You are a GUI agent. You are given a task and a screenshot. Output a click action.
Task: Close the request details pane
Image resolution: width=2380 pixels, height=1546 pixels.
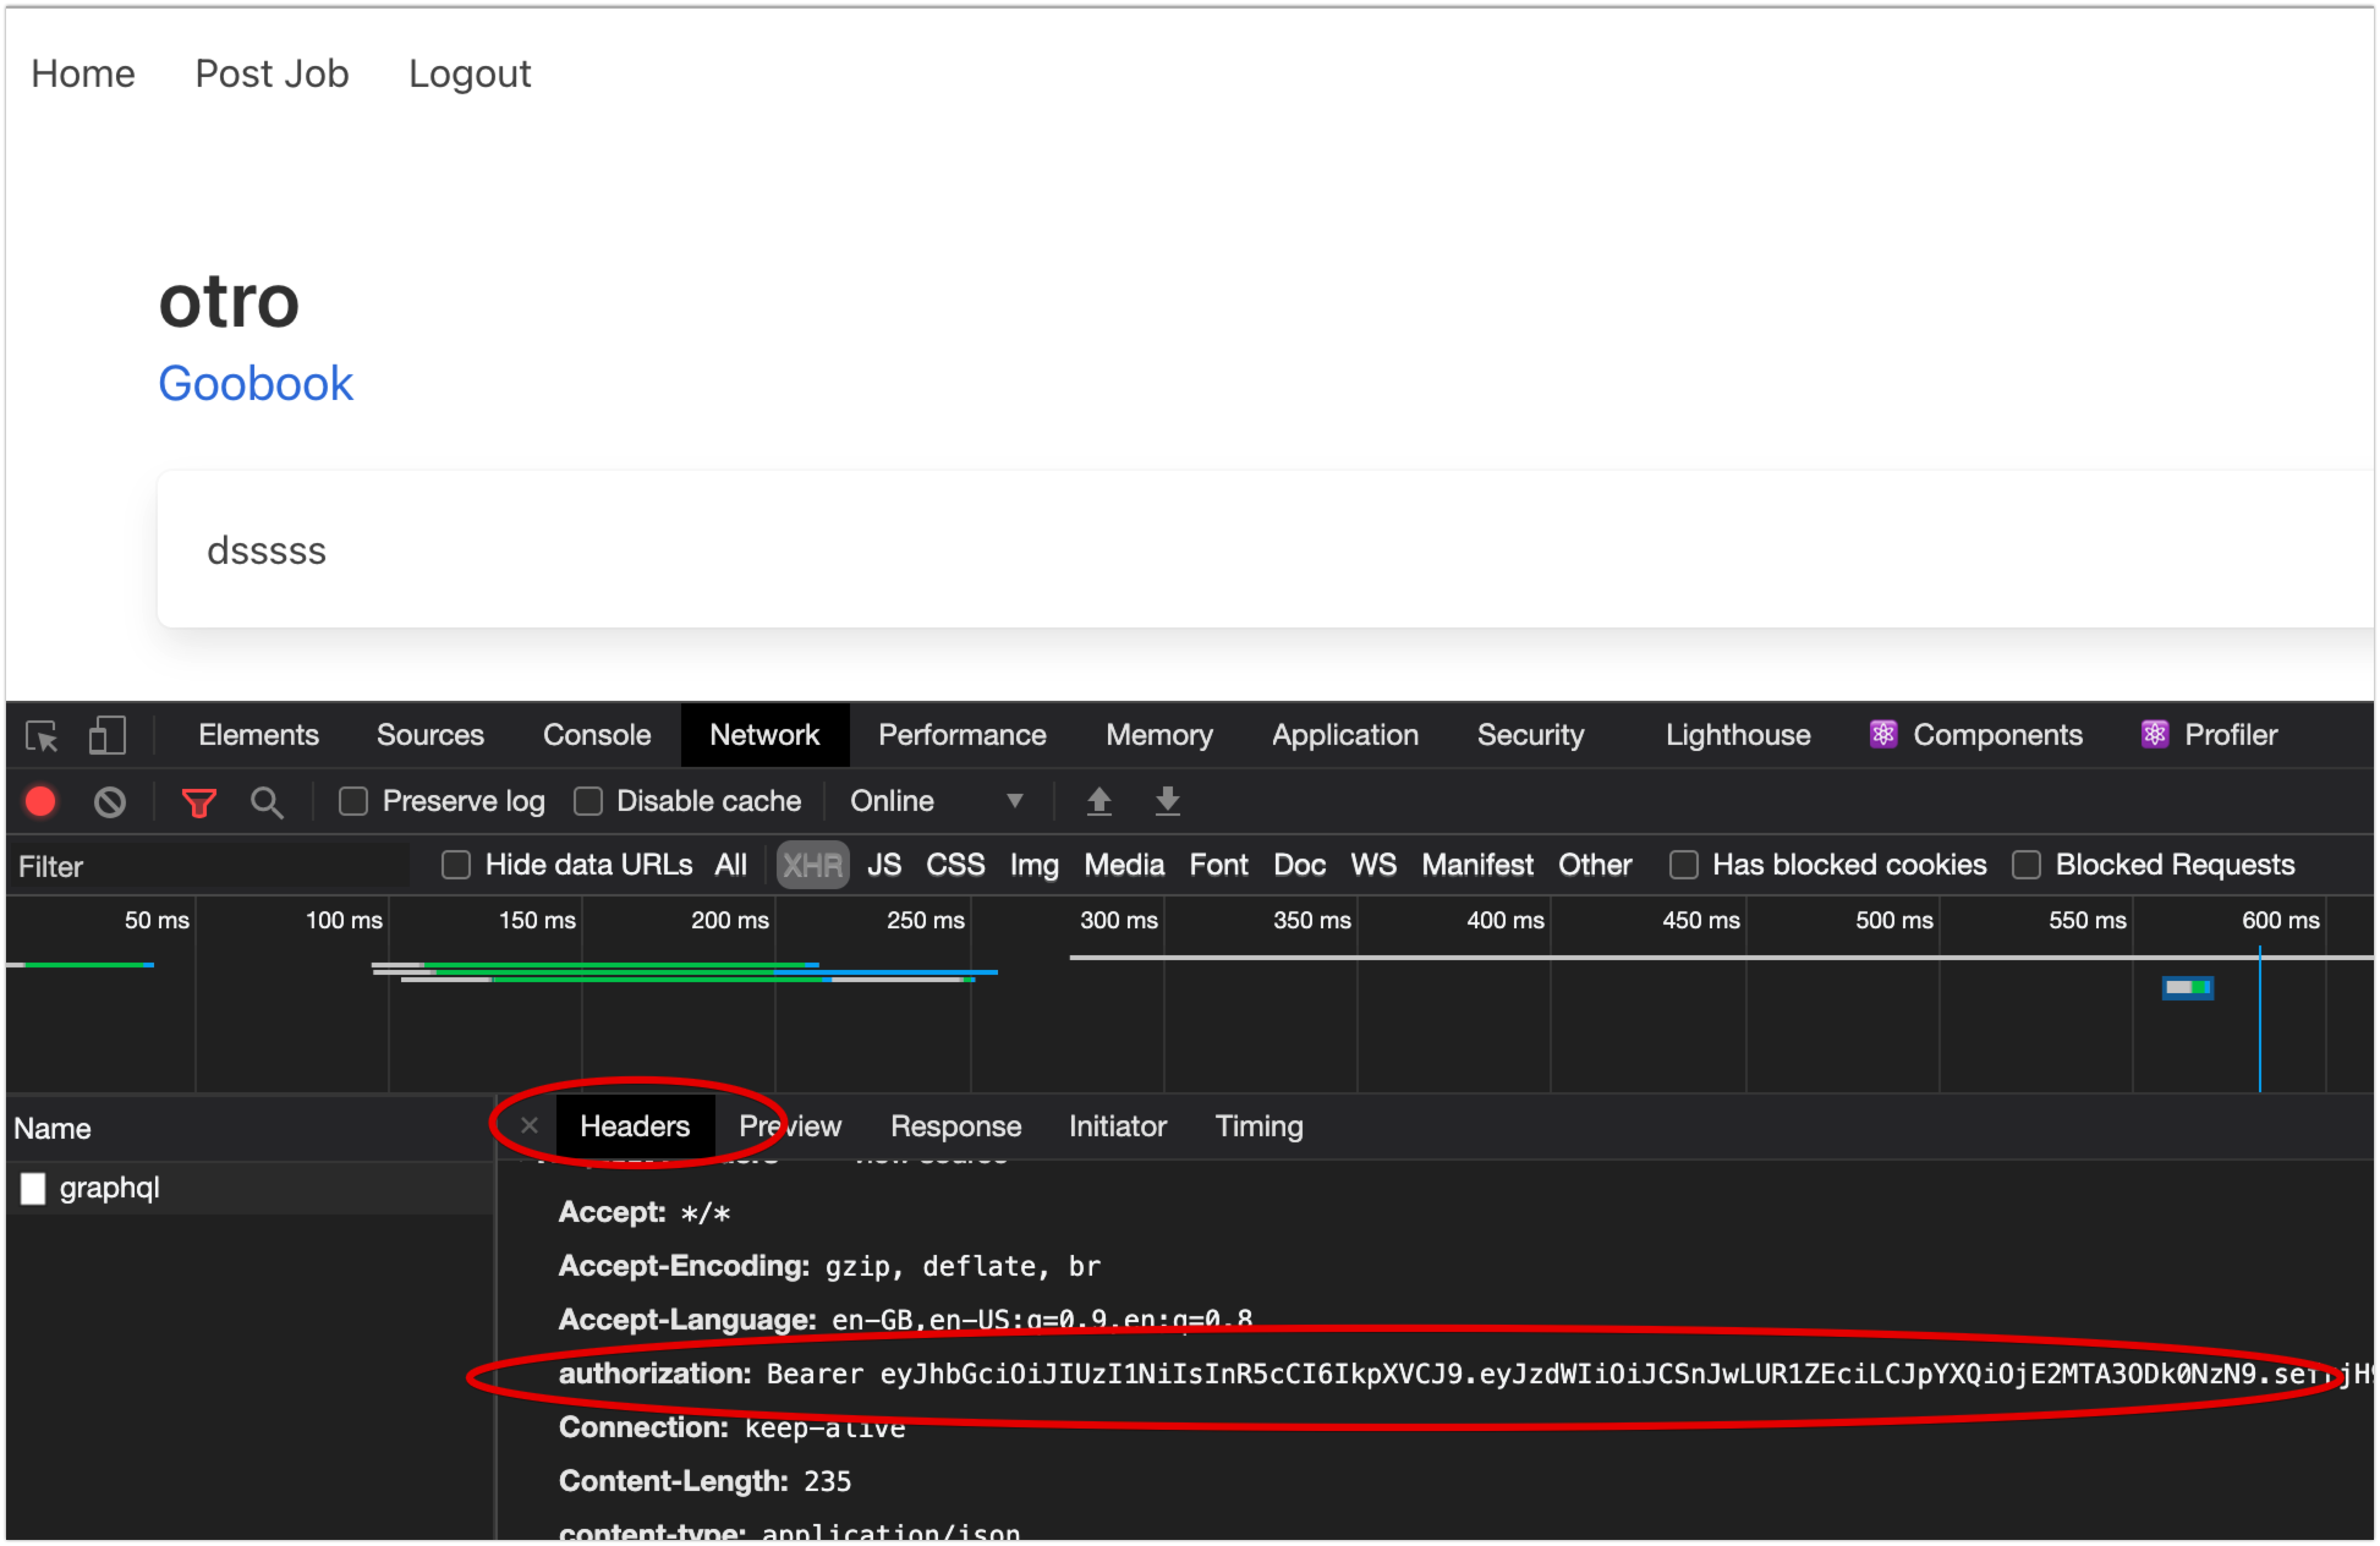(x=529, y=1126)
